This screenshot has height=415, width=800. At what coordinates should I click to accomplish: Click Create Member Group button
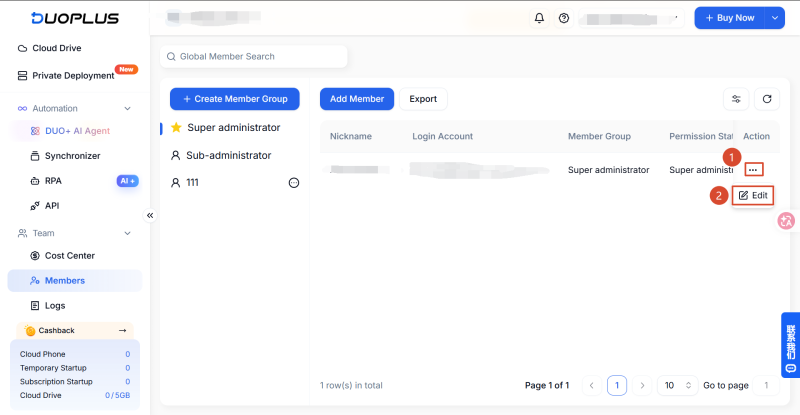(x=235, y=99)
